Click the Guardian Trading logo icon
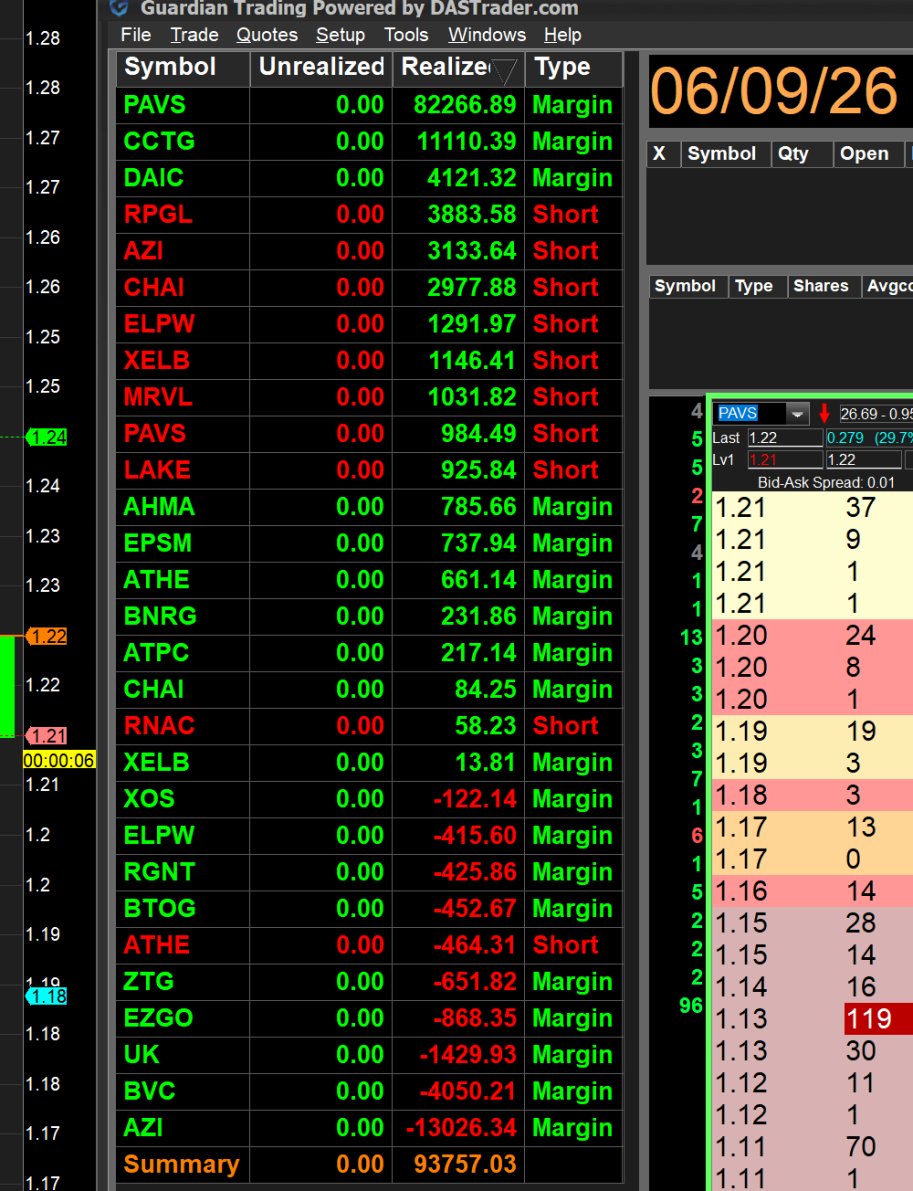Screen dimensions: 913x1191 [119, 8]
